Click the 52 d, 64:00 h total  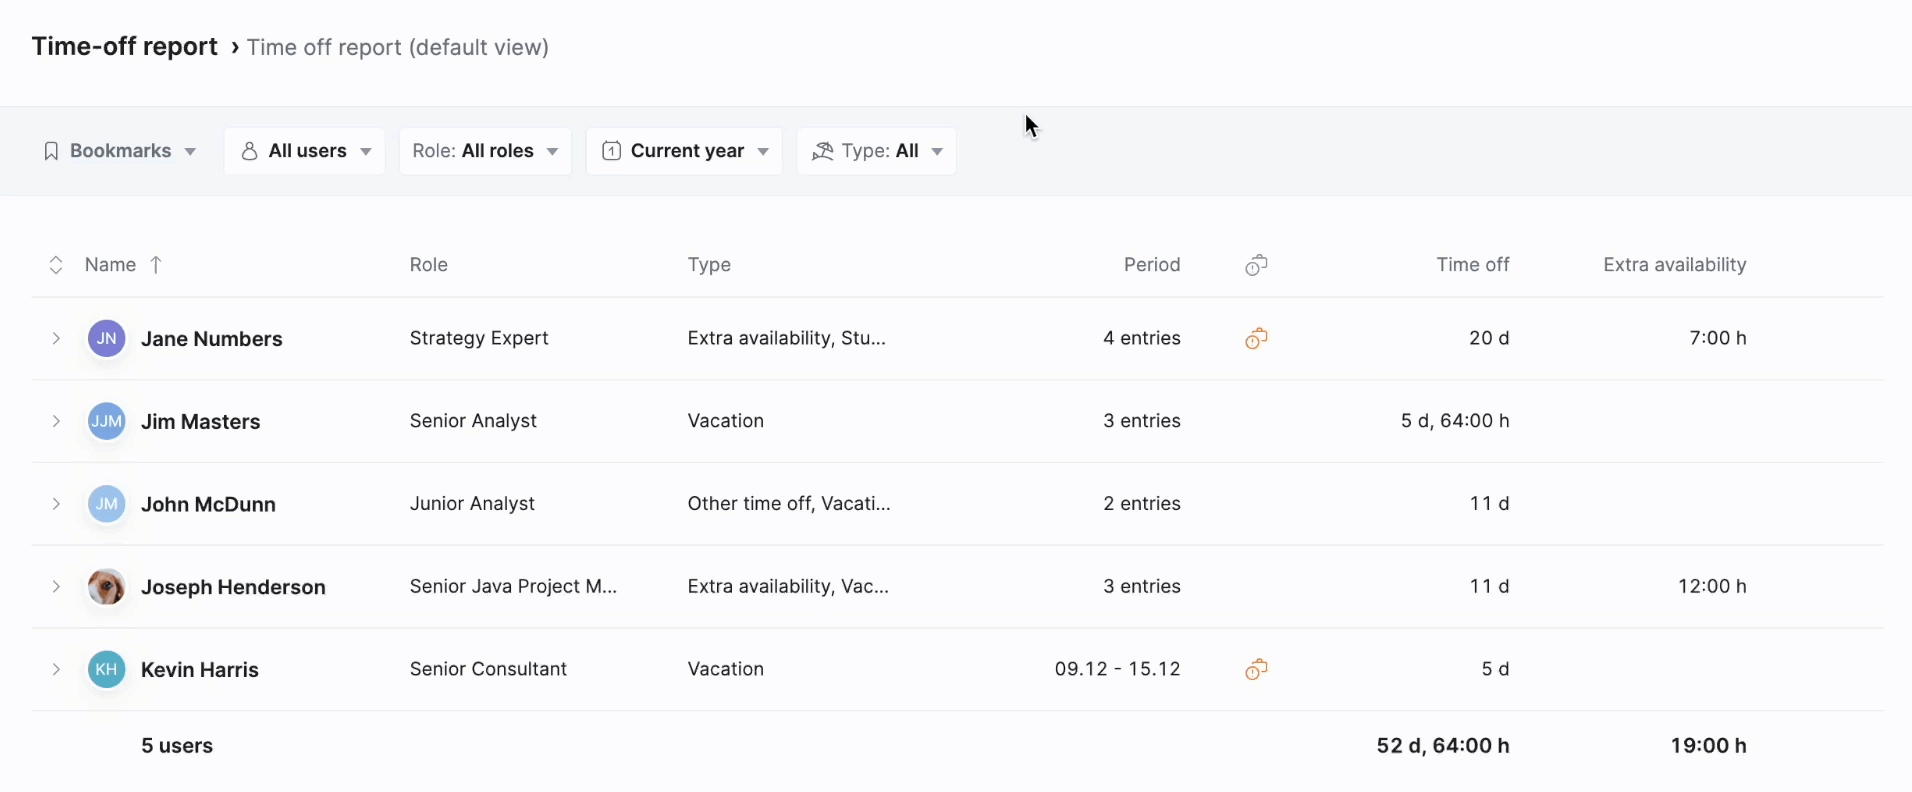pos(1443,746)
